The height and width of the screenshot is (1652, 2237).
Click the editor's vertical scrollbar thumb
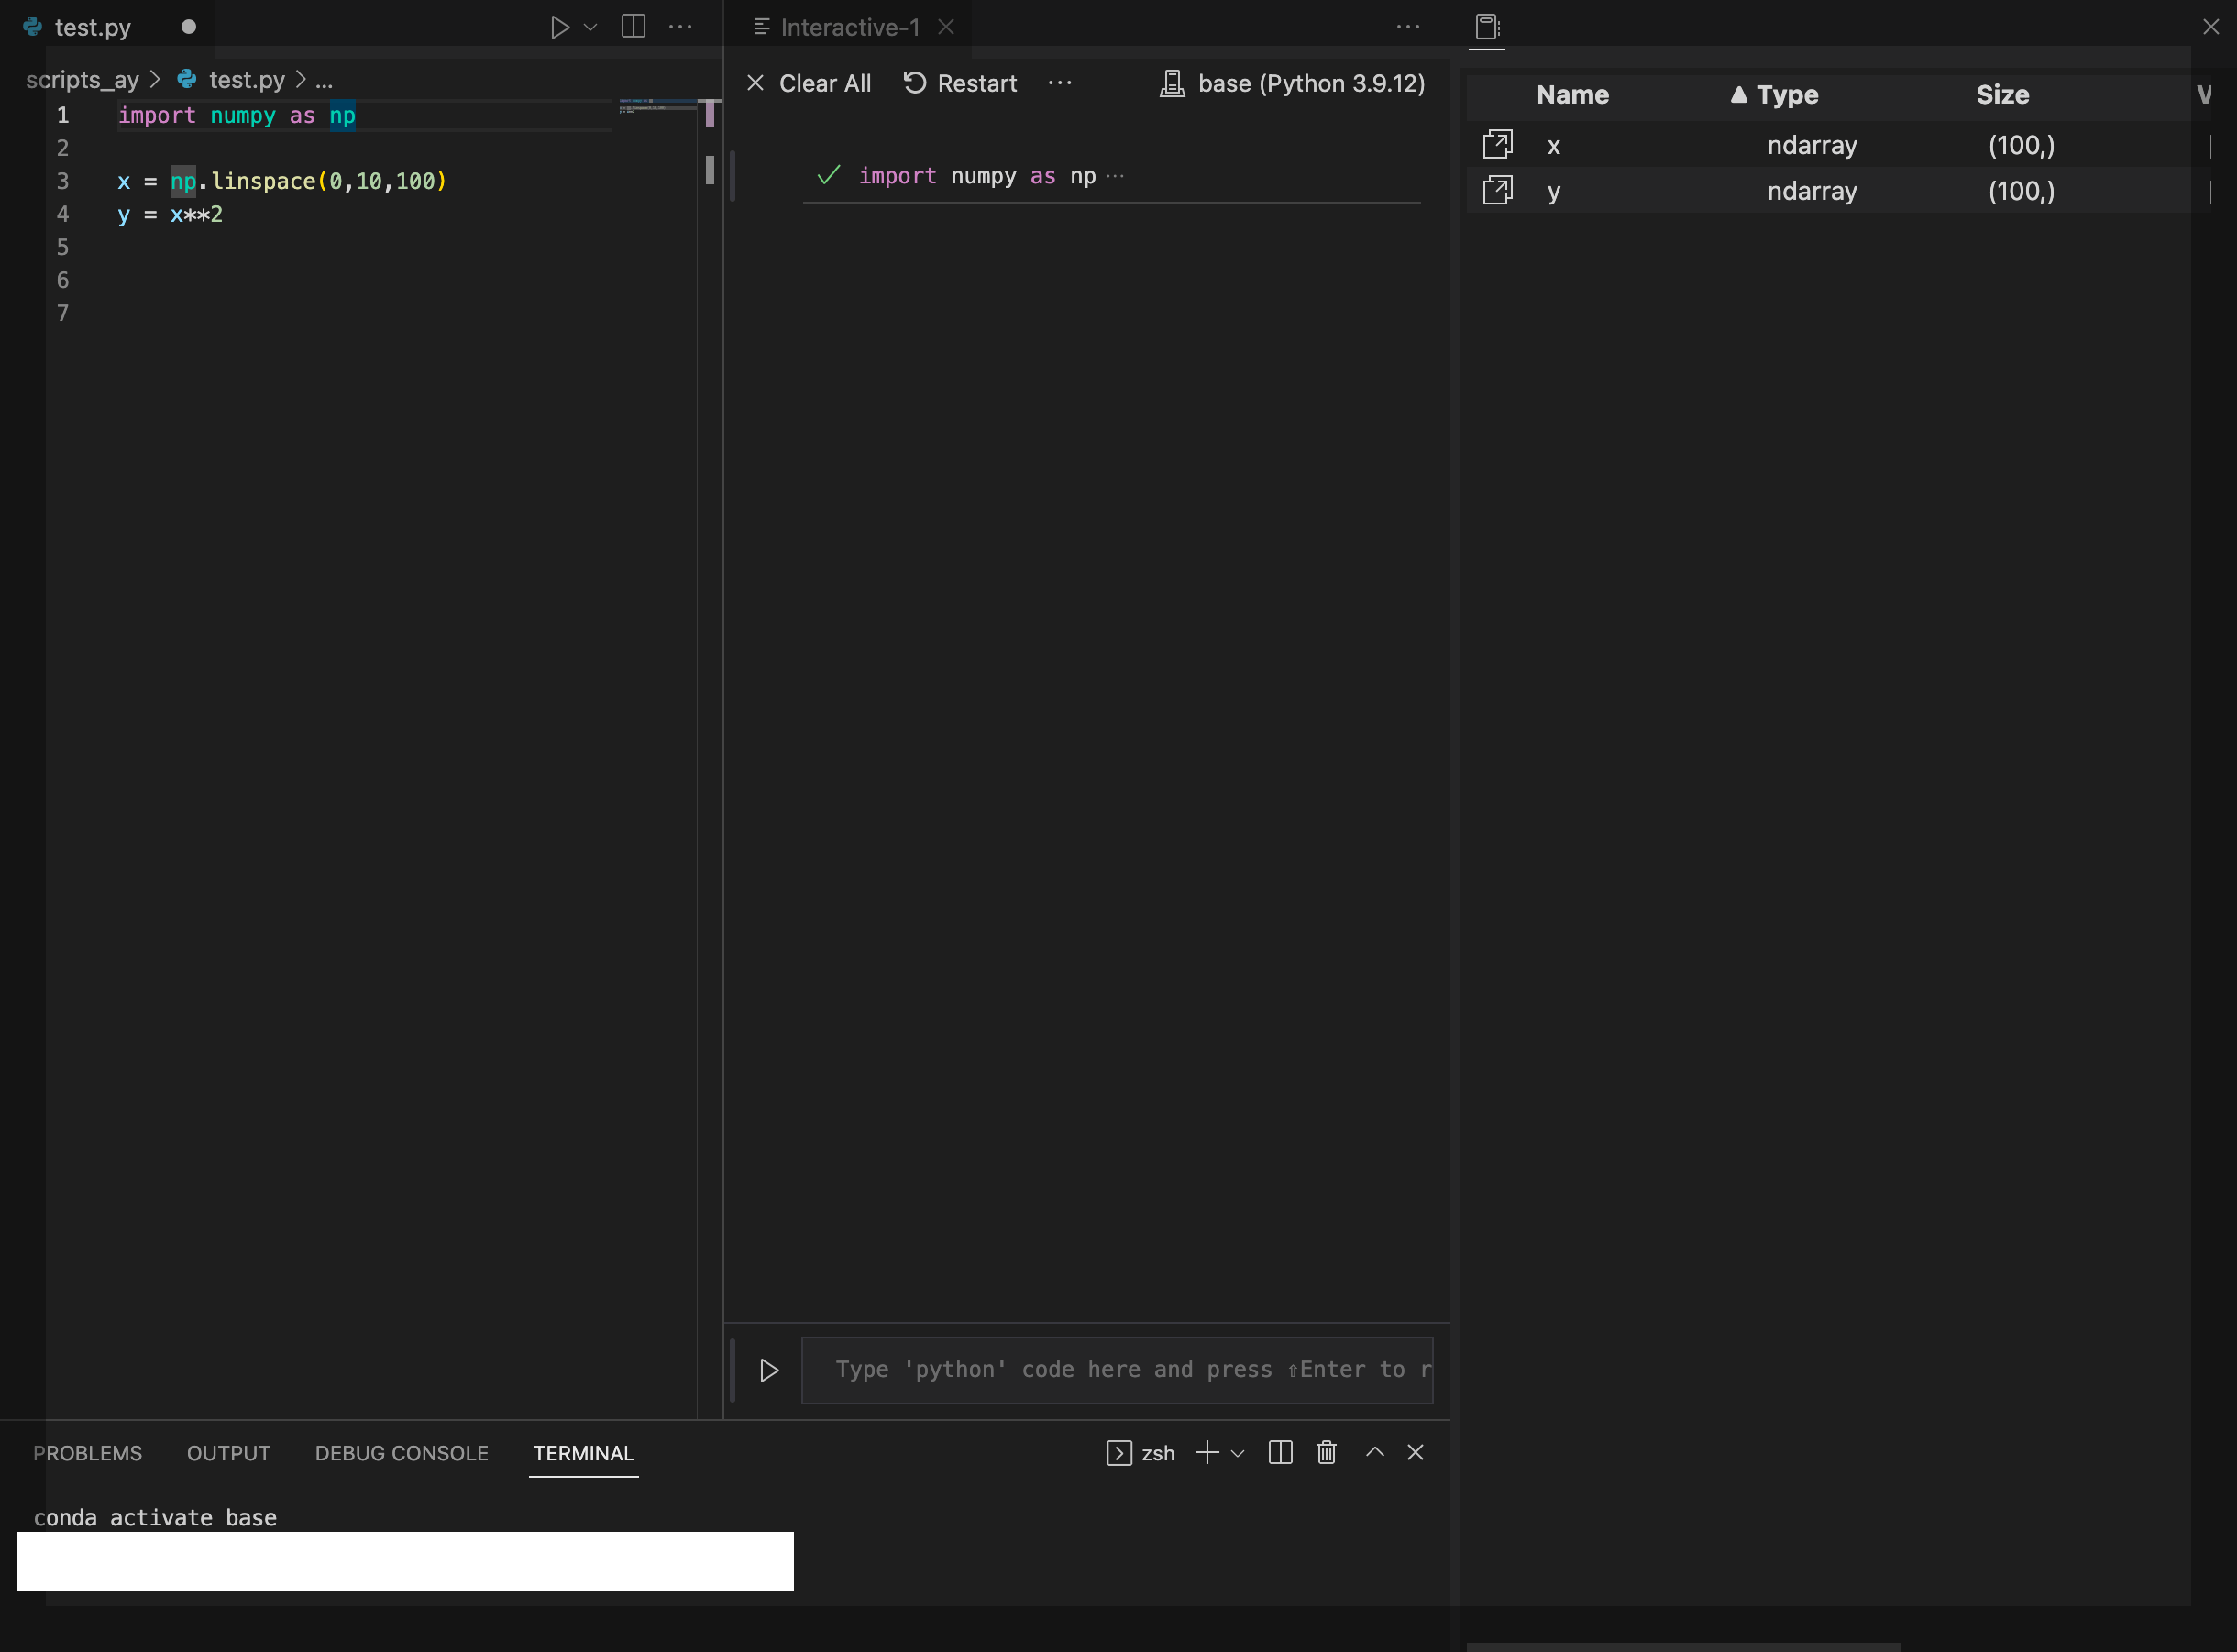710,170
